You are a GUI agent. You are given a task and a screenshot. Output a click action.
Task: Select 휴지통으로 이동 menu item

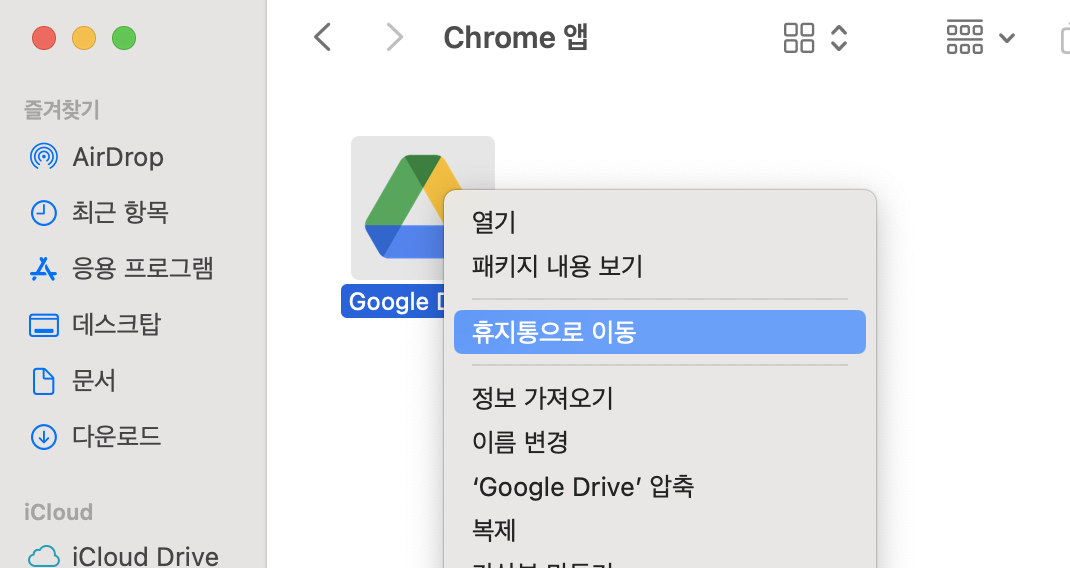[660, 332]
